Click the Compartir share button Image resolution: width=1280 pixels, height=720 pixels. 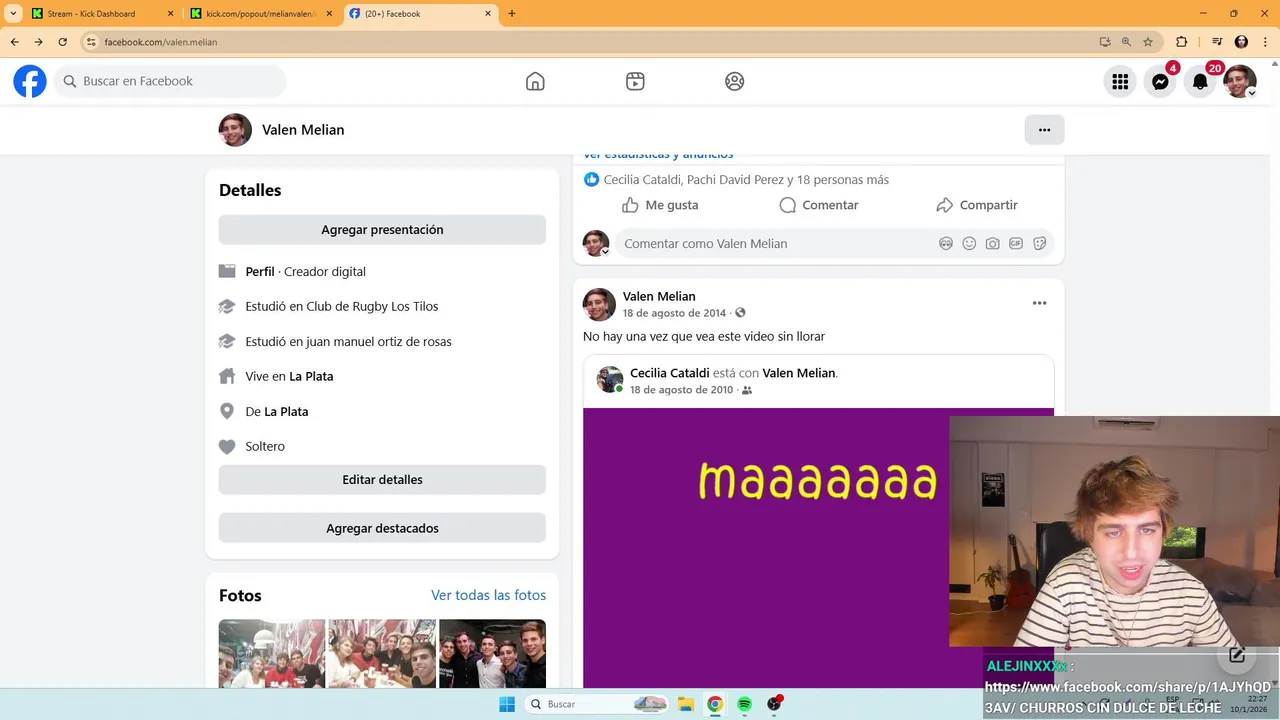977,205
